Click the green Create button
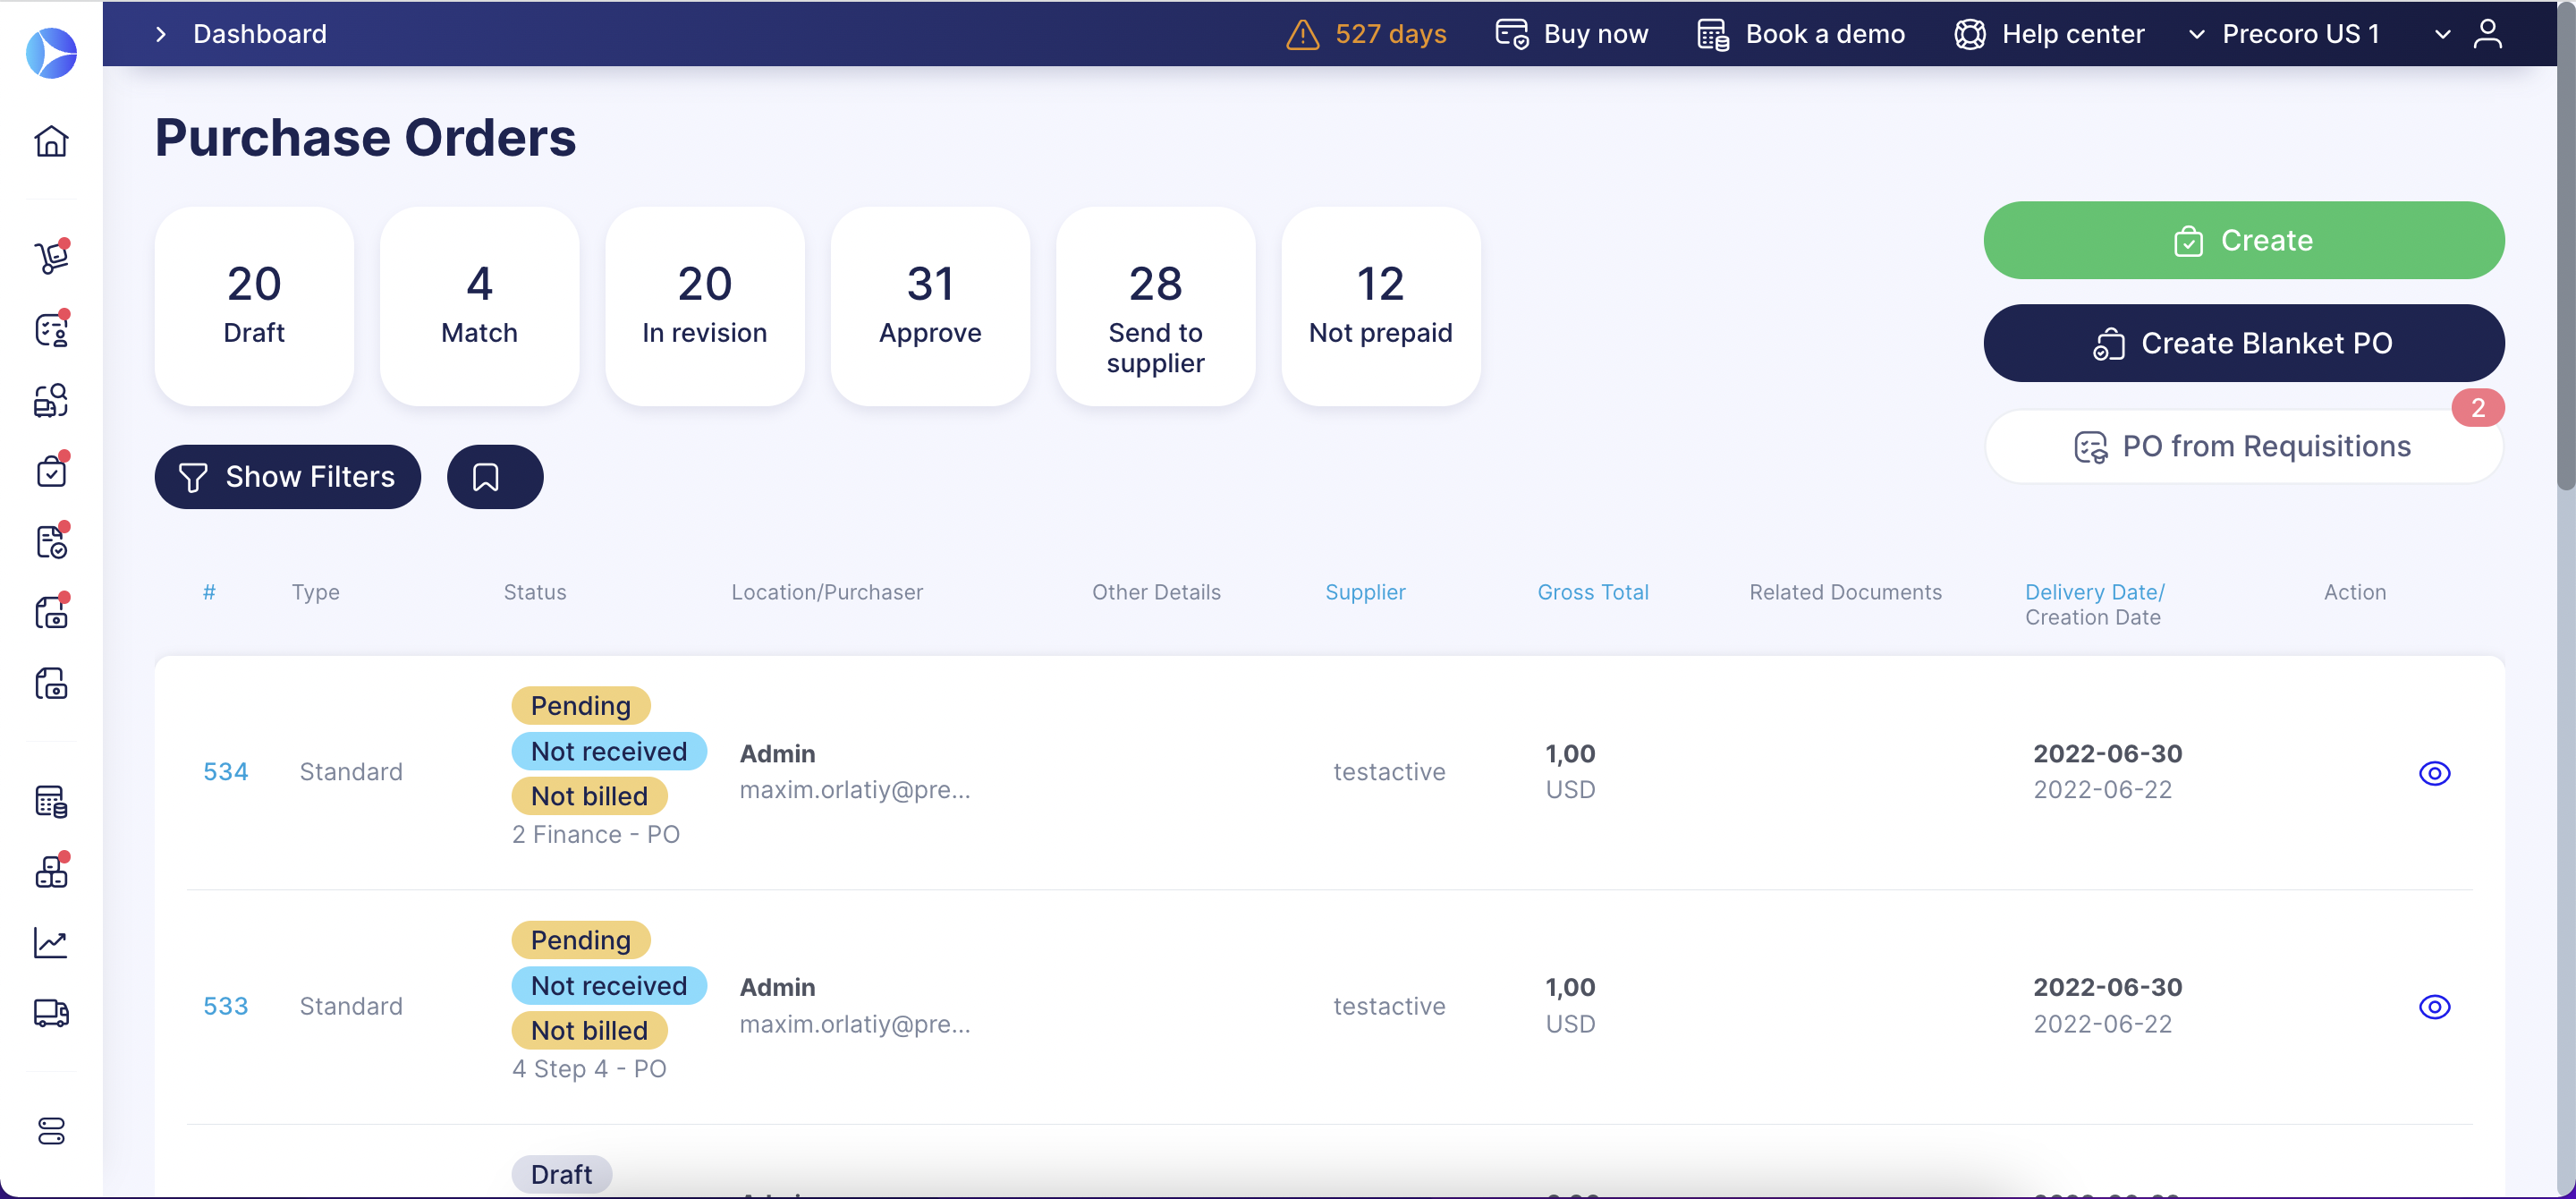The image size is (2576, 1199). point(2243,240)
